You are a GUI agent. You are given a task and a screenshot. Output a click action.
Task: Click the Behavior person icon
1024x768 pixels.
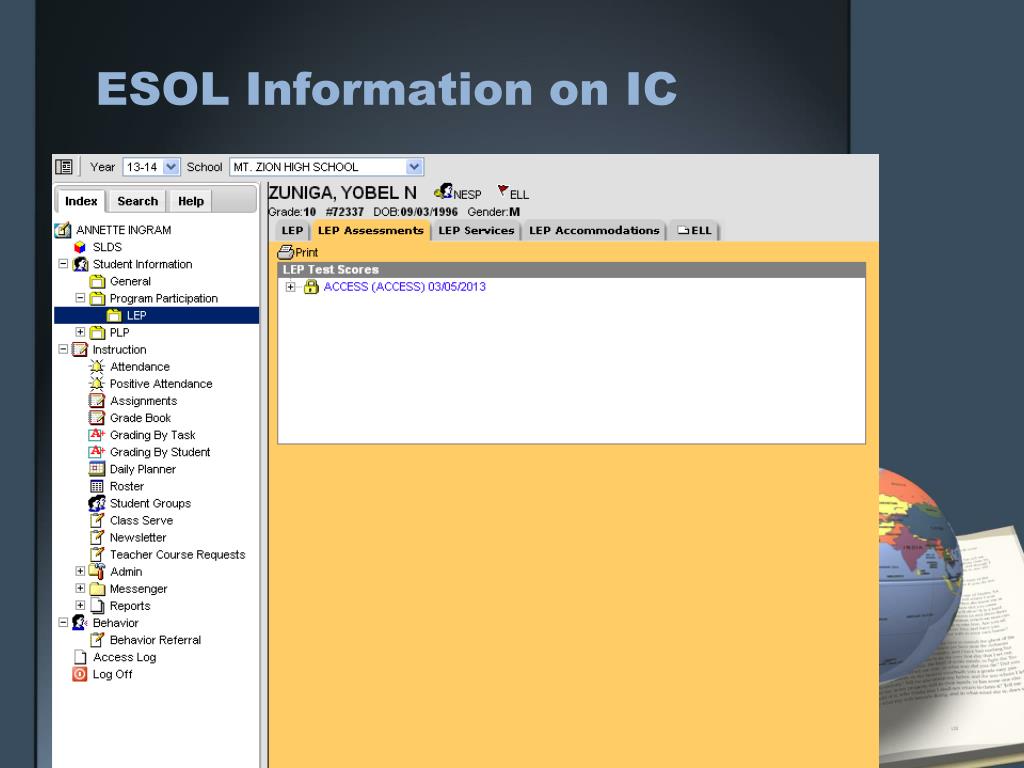(80, 622)
